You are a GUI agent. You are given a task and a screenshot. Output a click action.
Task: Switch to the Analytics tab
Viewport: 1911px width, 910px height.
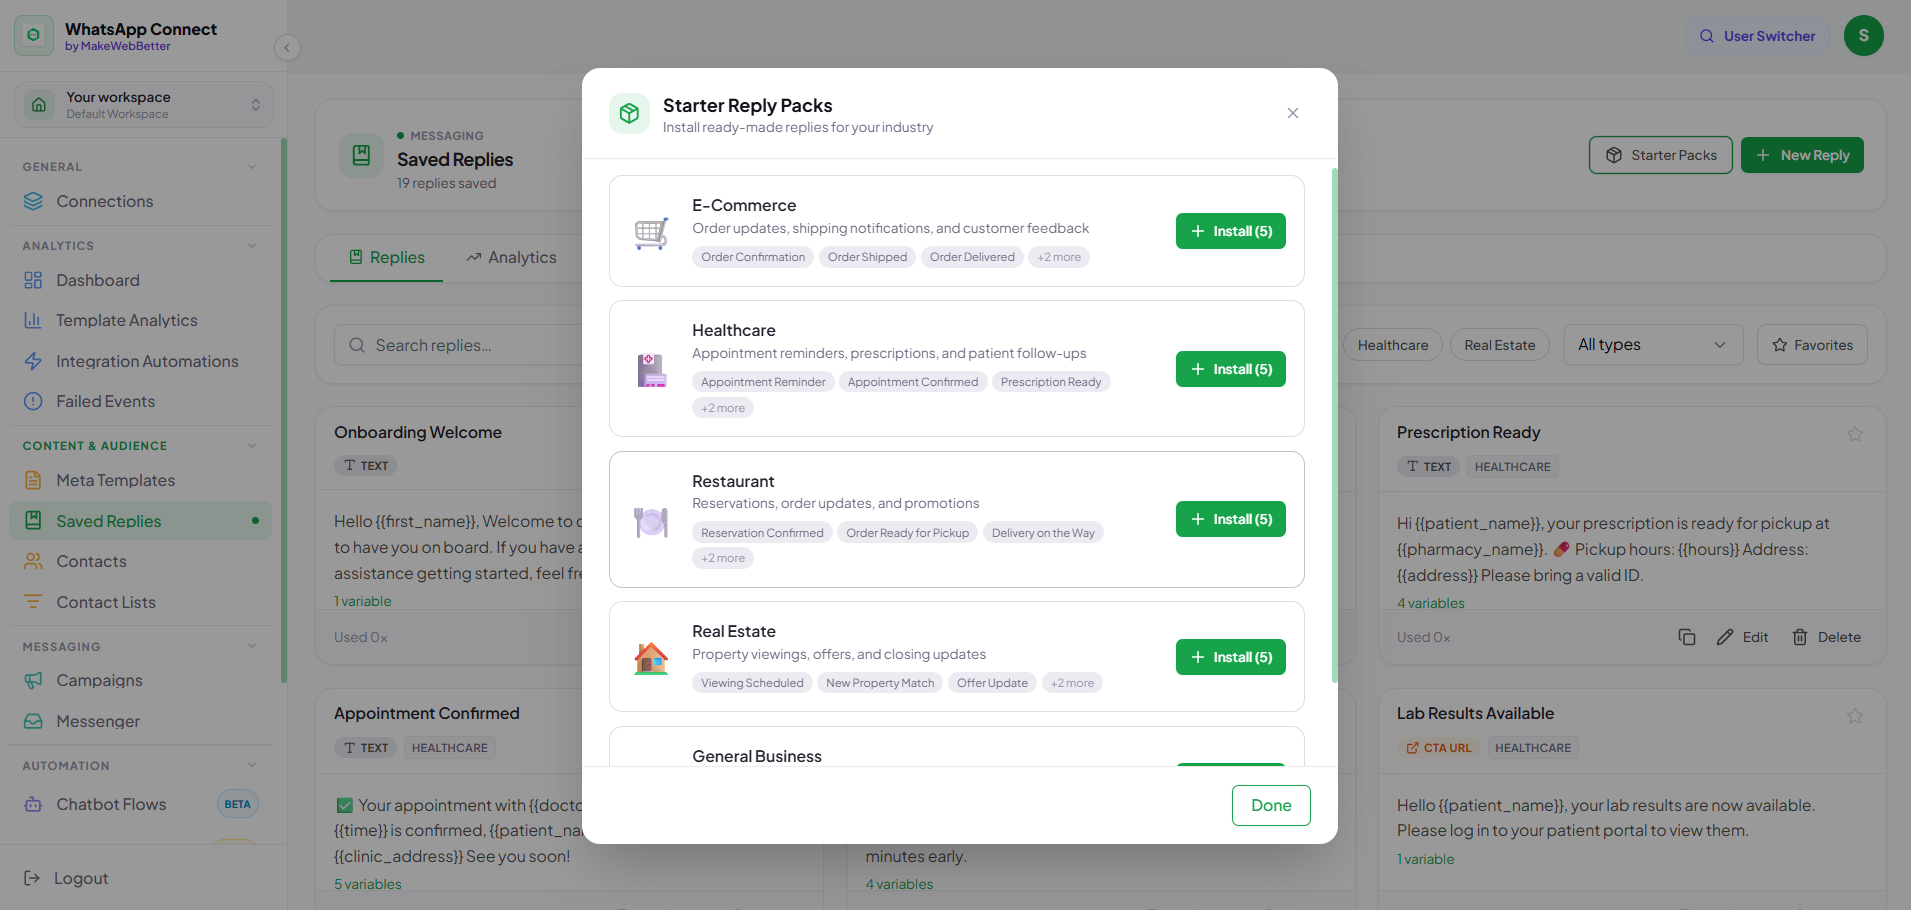click(x=511, y=258)
